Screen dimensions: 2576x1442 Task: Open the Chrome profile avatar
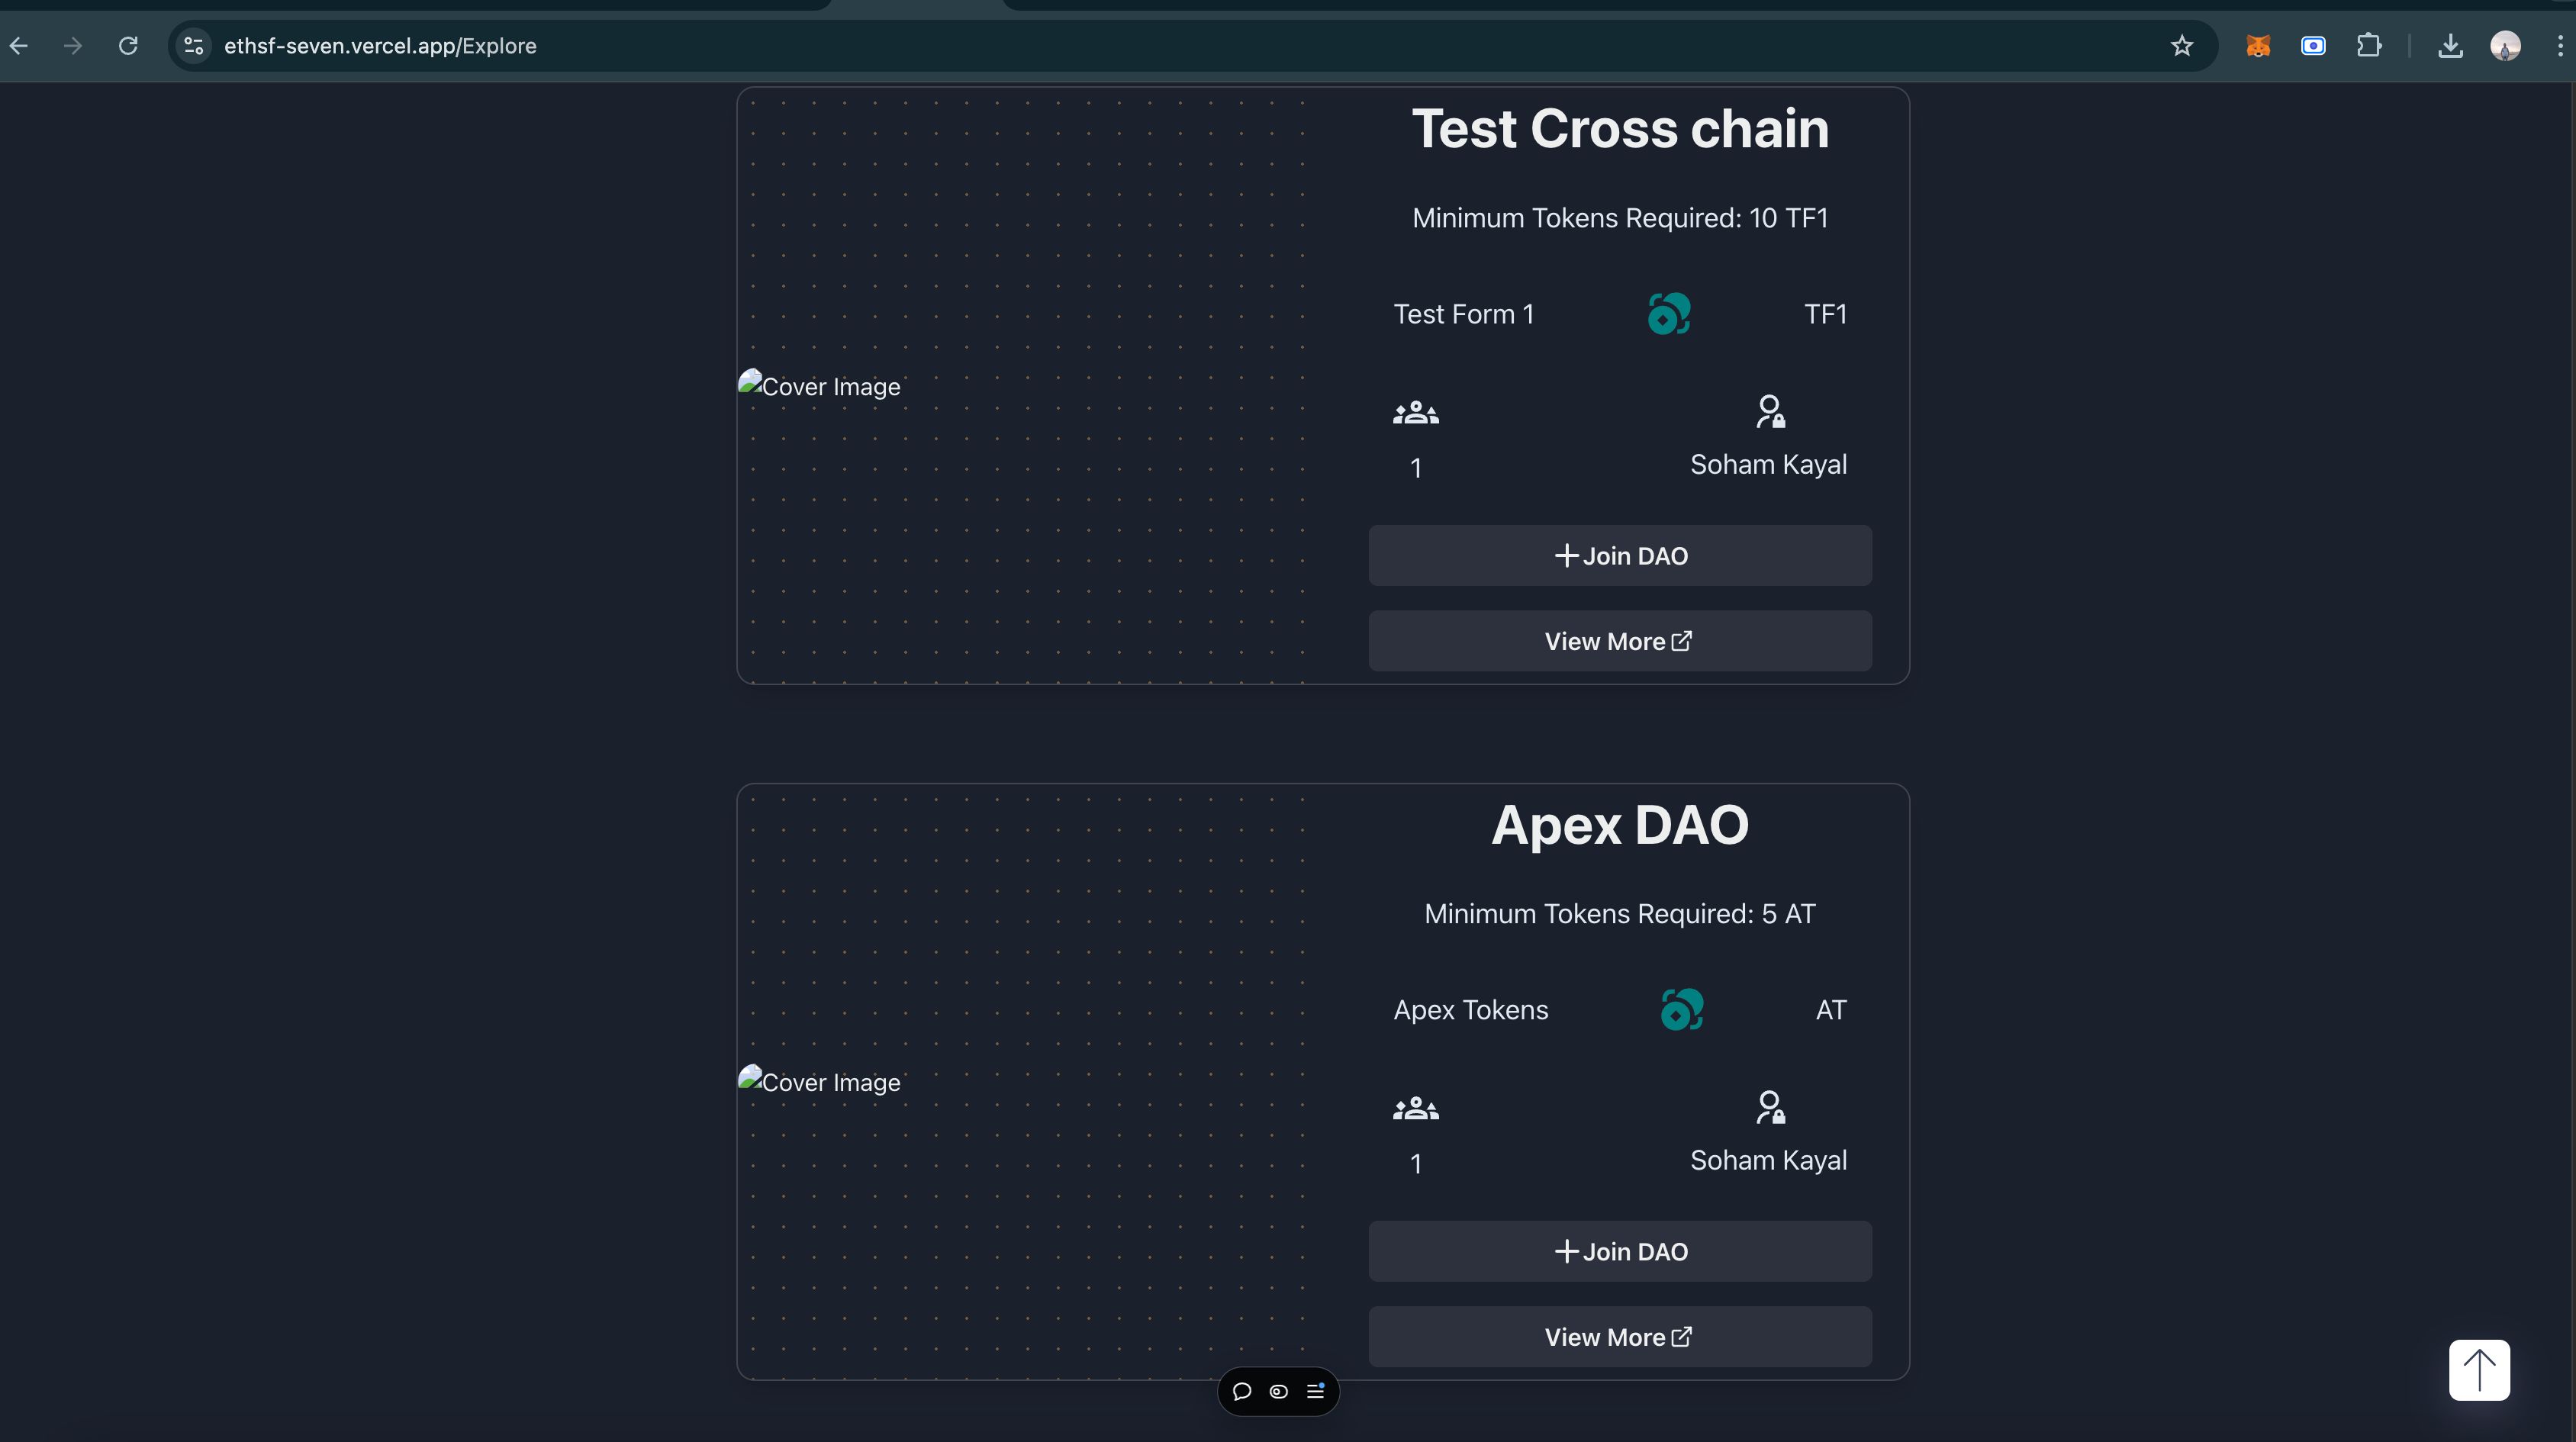click(x=2505, y=46)
